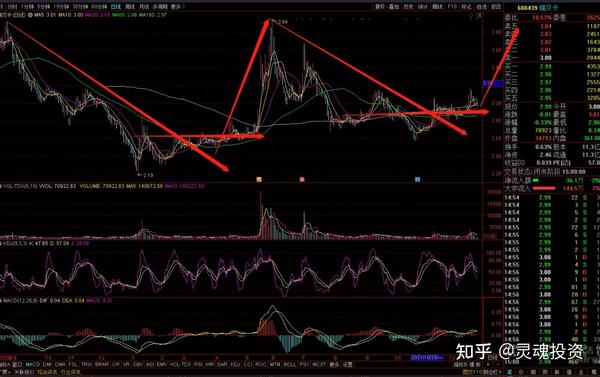Activate the 画线 drawing tools
The height and width of the screenshot is (377, 600).
[437, 7]
